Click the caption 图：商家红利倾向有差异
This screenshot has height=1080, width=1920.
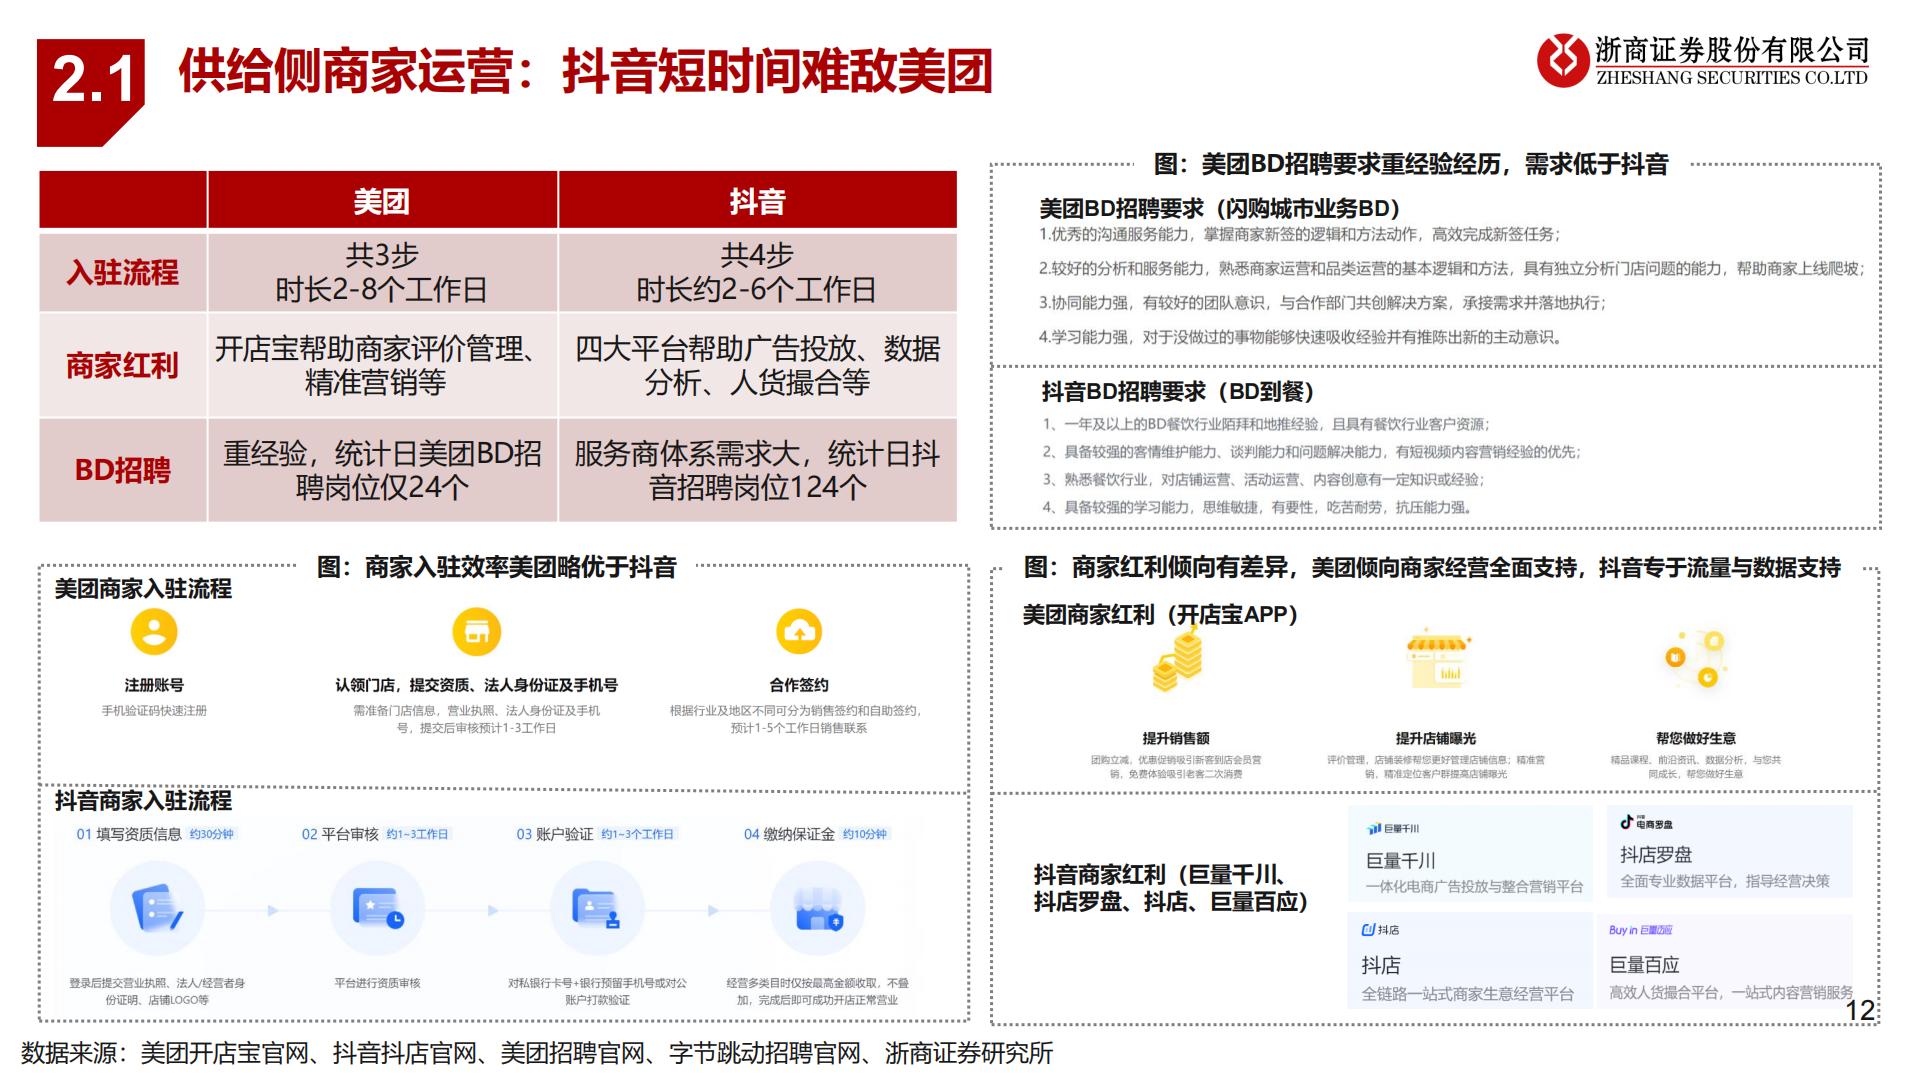pyautogui.click(x=1432, y=567)
